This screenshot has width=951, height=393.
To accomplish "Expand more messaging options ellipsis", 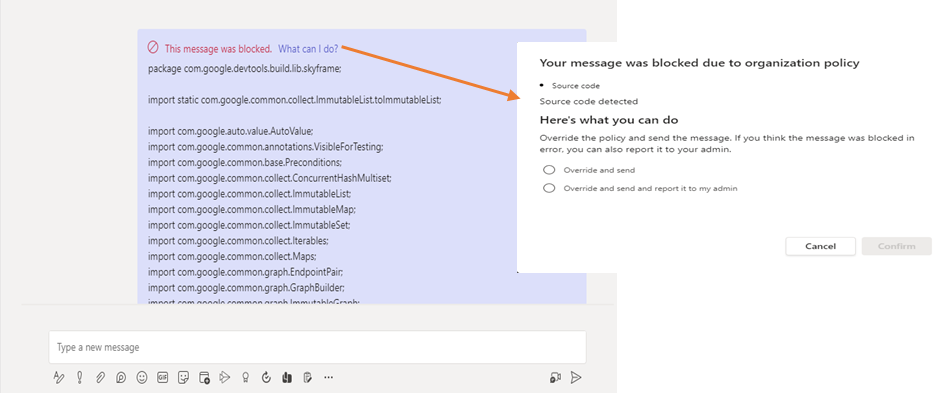I will point(329,377).
